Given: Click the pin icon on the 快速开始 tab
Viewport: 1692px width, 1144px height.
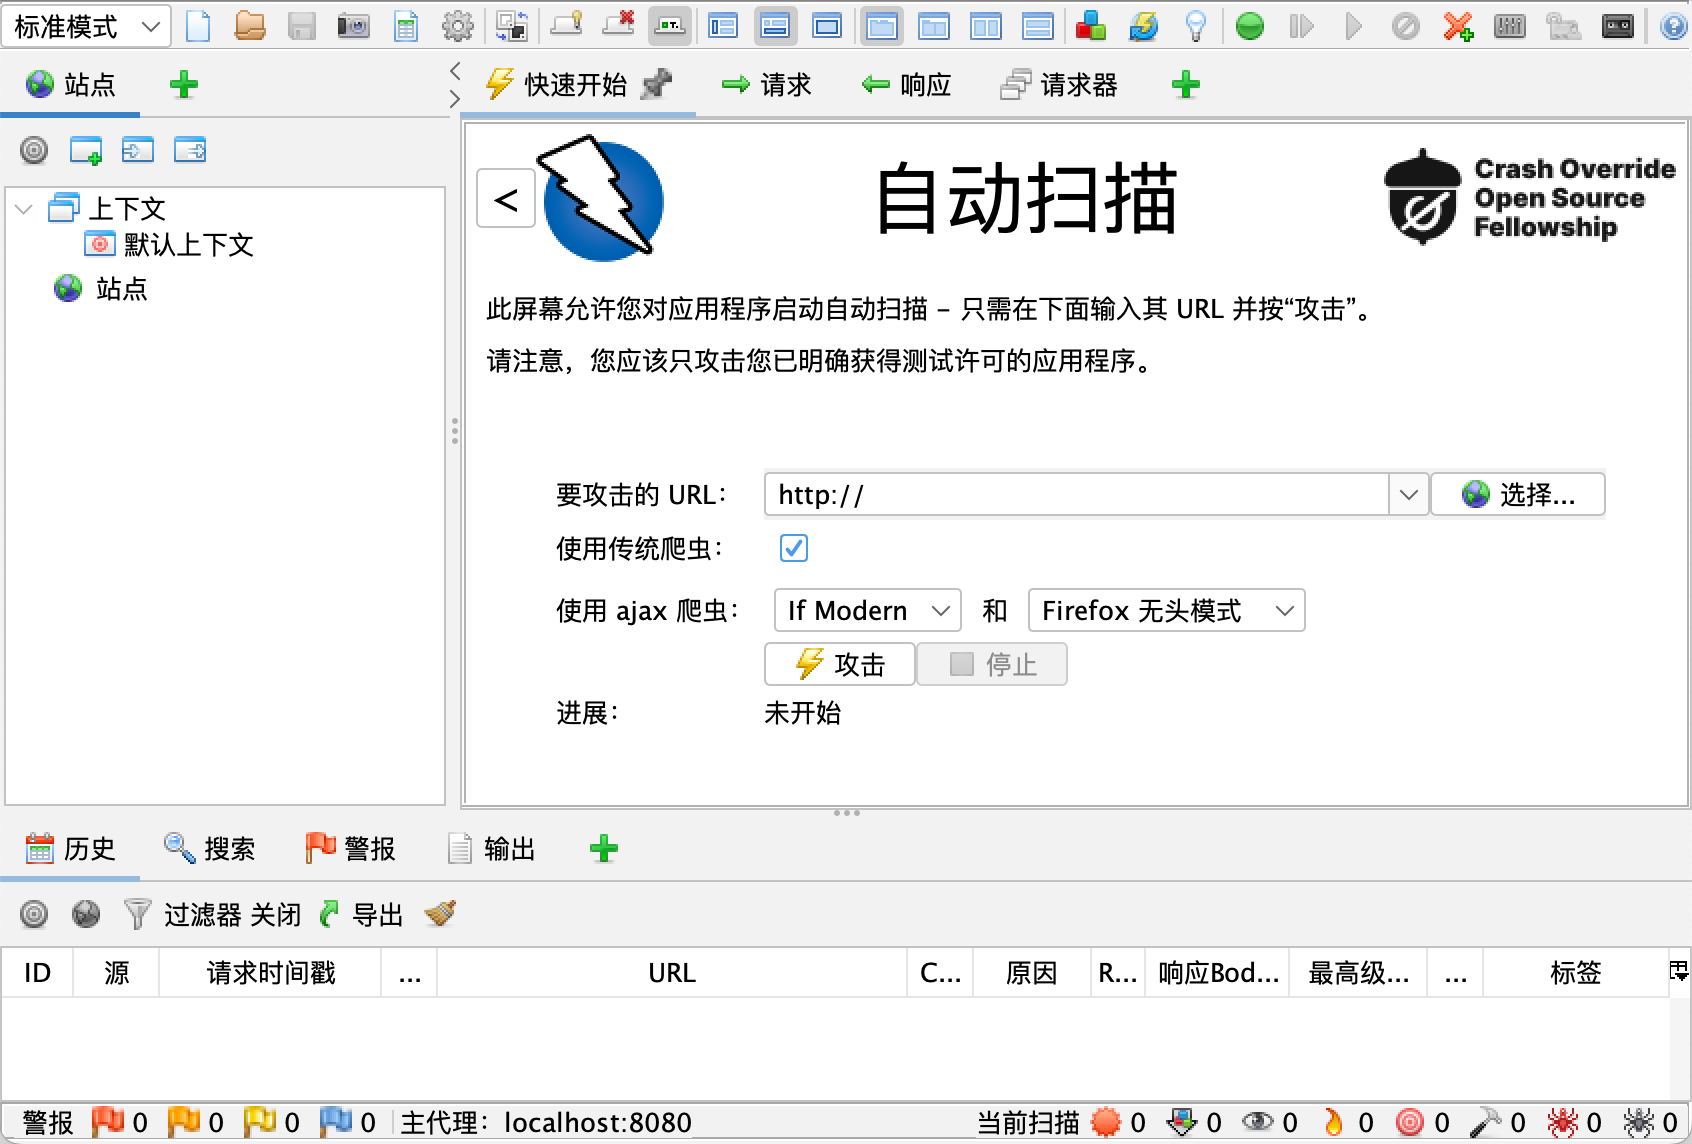Looking at the screenshot, I should (656, 85).
